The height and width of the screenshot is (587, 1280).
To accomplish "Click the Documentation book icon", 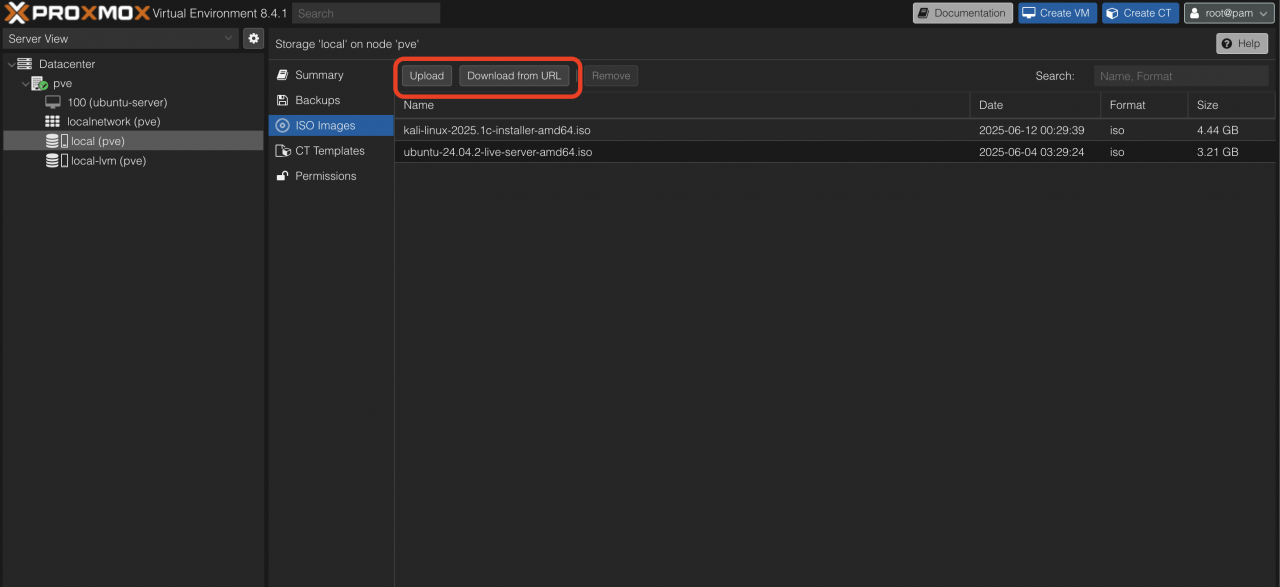I will (x=924, y=13).
